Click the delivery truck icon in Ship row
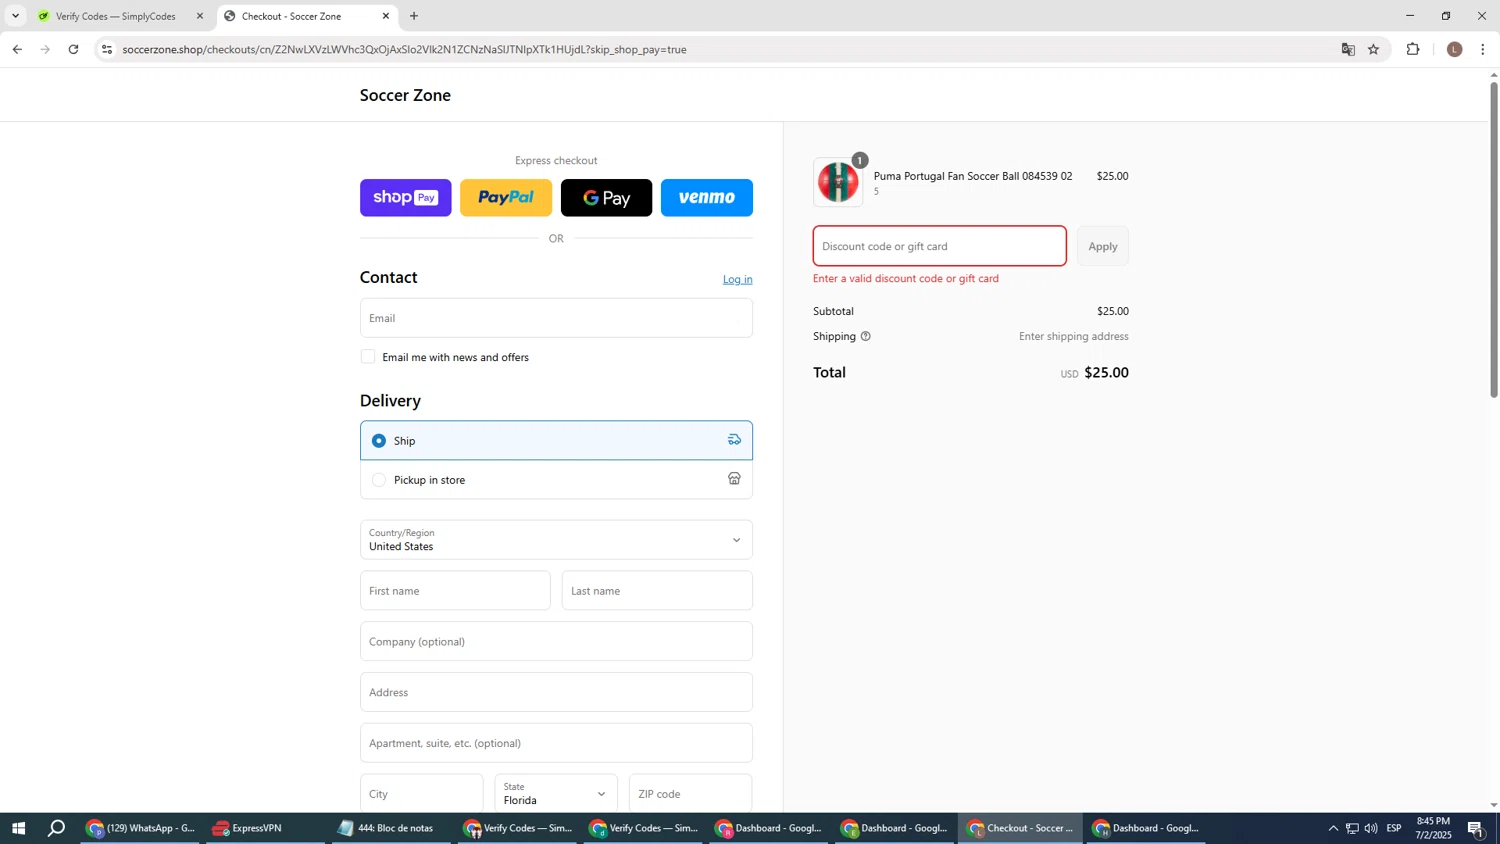 (x=734, y=440)
